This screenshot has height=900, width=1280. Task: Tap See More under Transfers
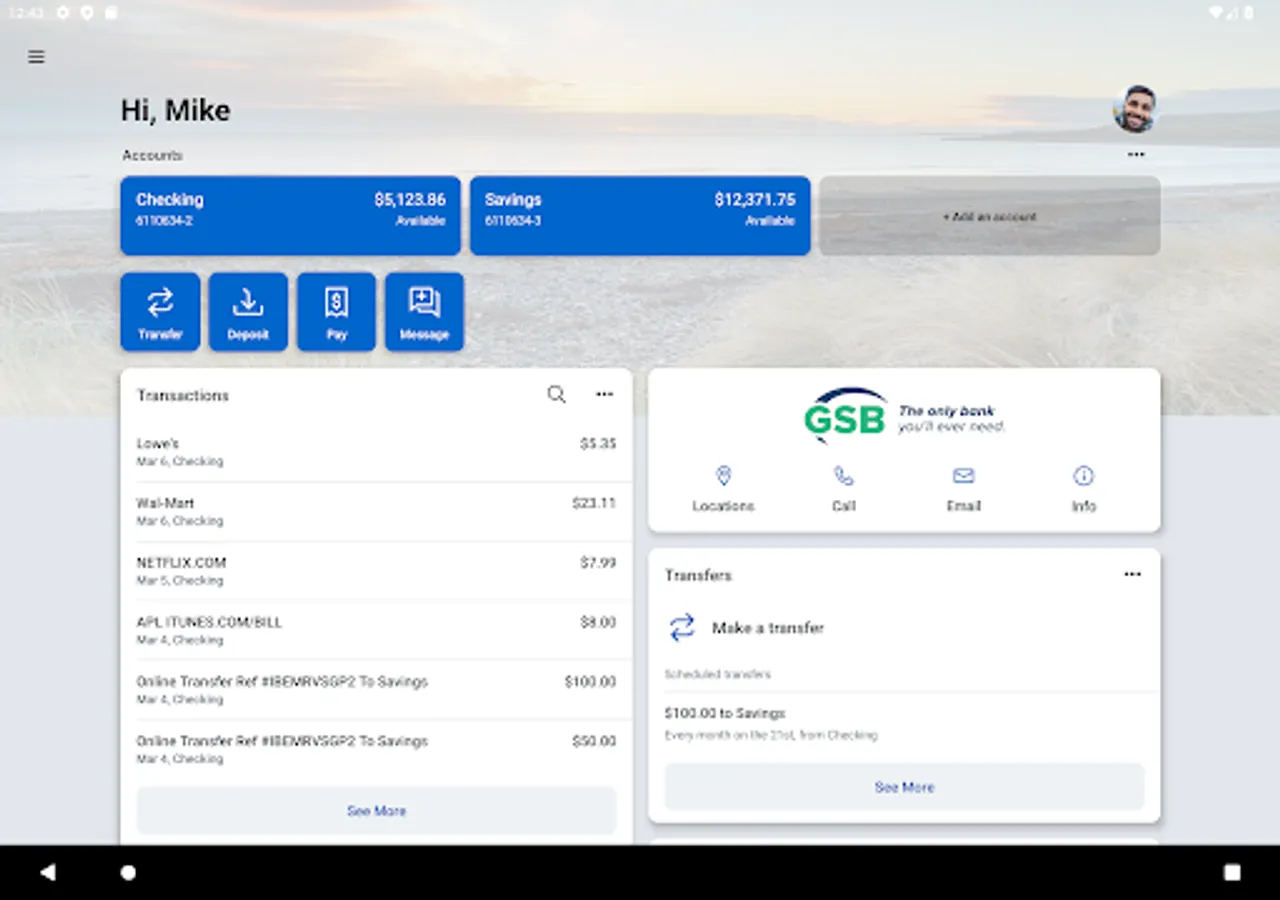click(905, 787)
